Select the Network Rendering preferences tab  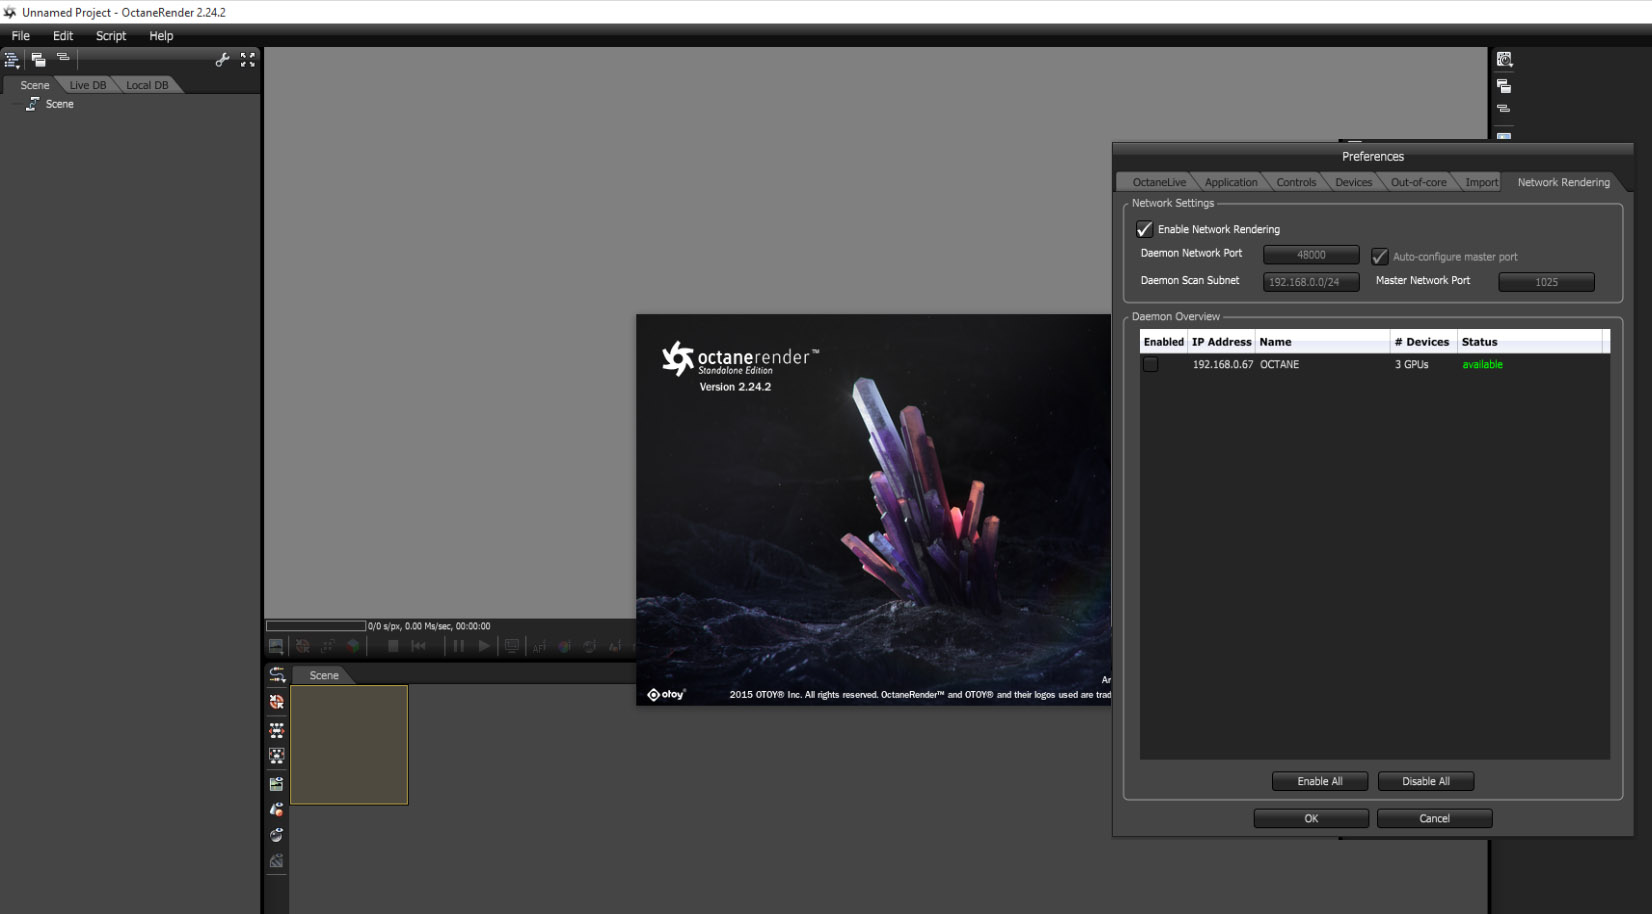(x=1563, y=182)
